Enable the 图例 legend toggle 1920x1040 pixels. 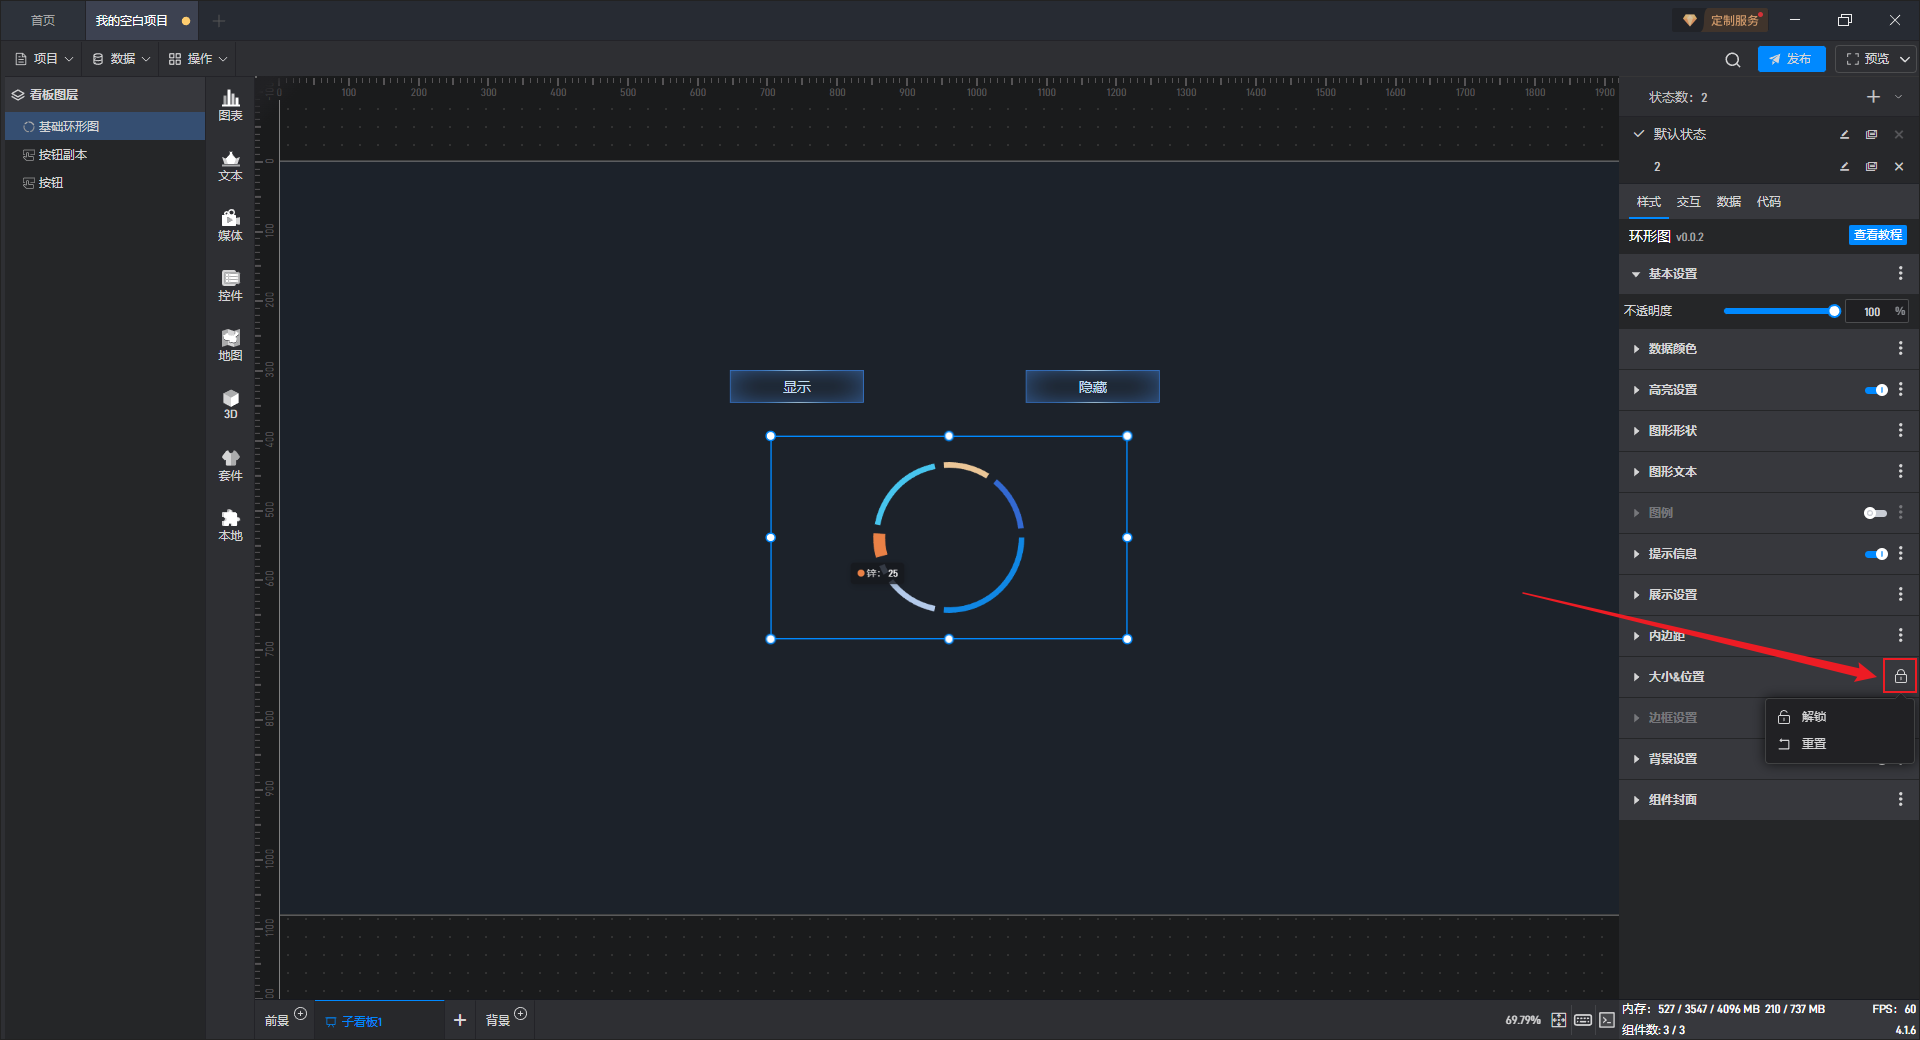pos(1874,513)
